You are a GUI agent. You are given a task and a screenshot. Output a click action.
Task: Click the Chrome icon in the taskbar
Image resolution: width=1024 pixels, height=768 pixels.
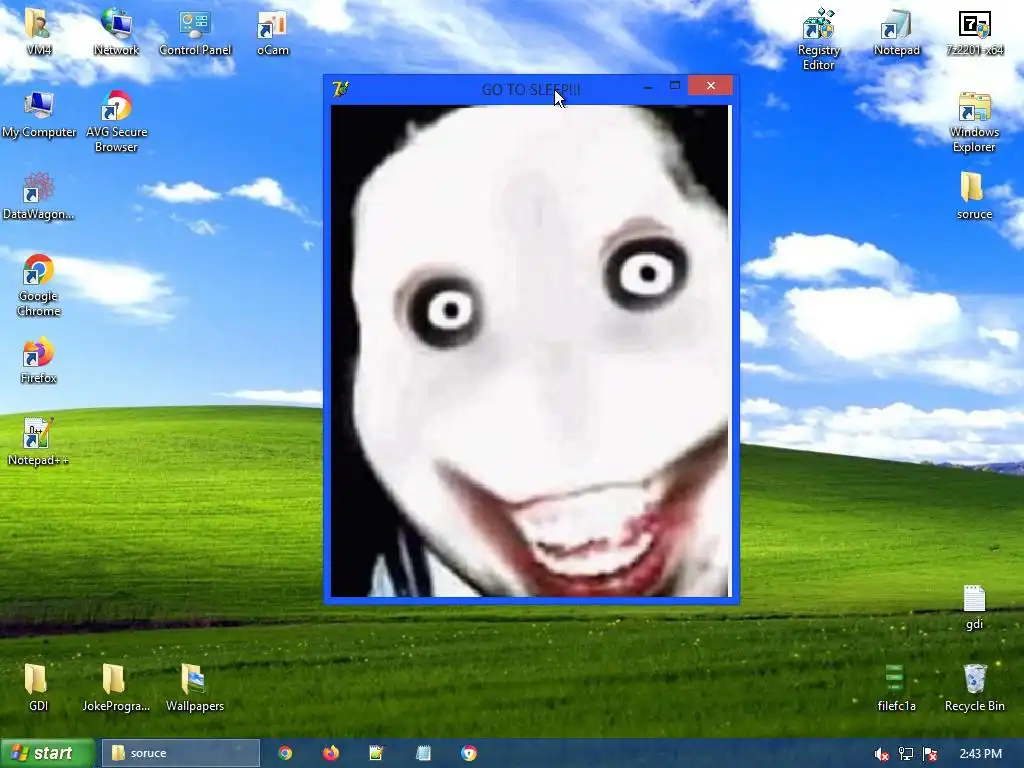(x=285, y=753)
